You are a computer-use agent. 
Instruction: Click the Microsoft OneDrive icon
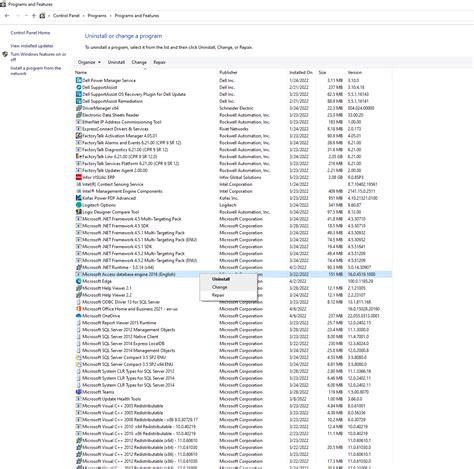tap(79, 316)
